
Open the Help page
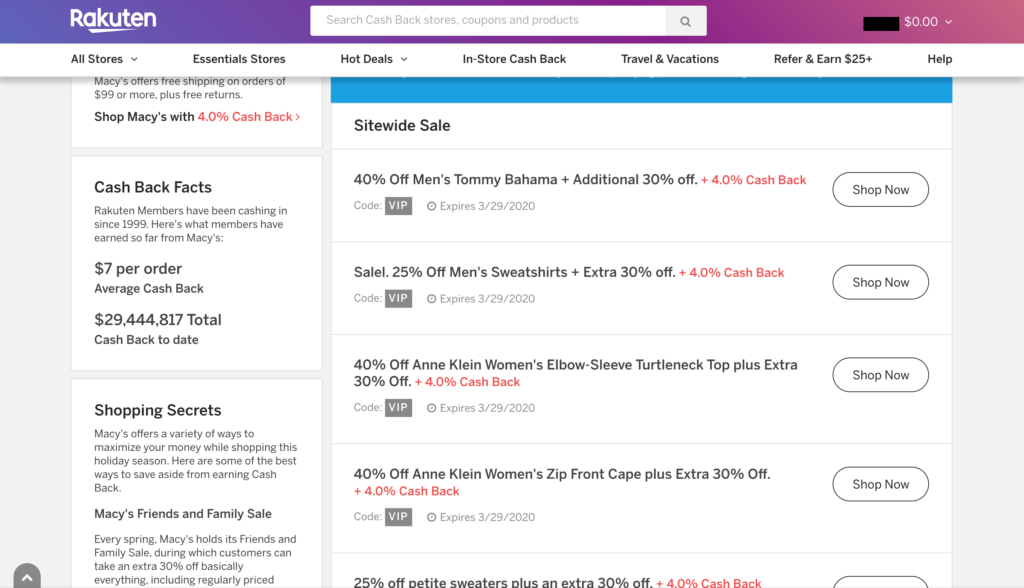point(940,59)
